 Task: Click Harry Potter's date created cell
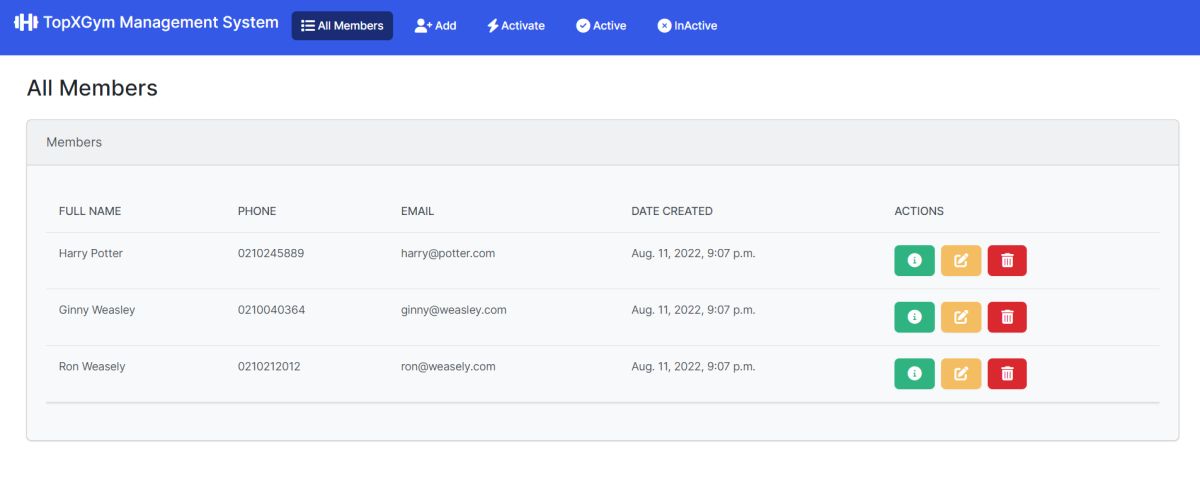click(x=693, y=253)
